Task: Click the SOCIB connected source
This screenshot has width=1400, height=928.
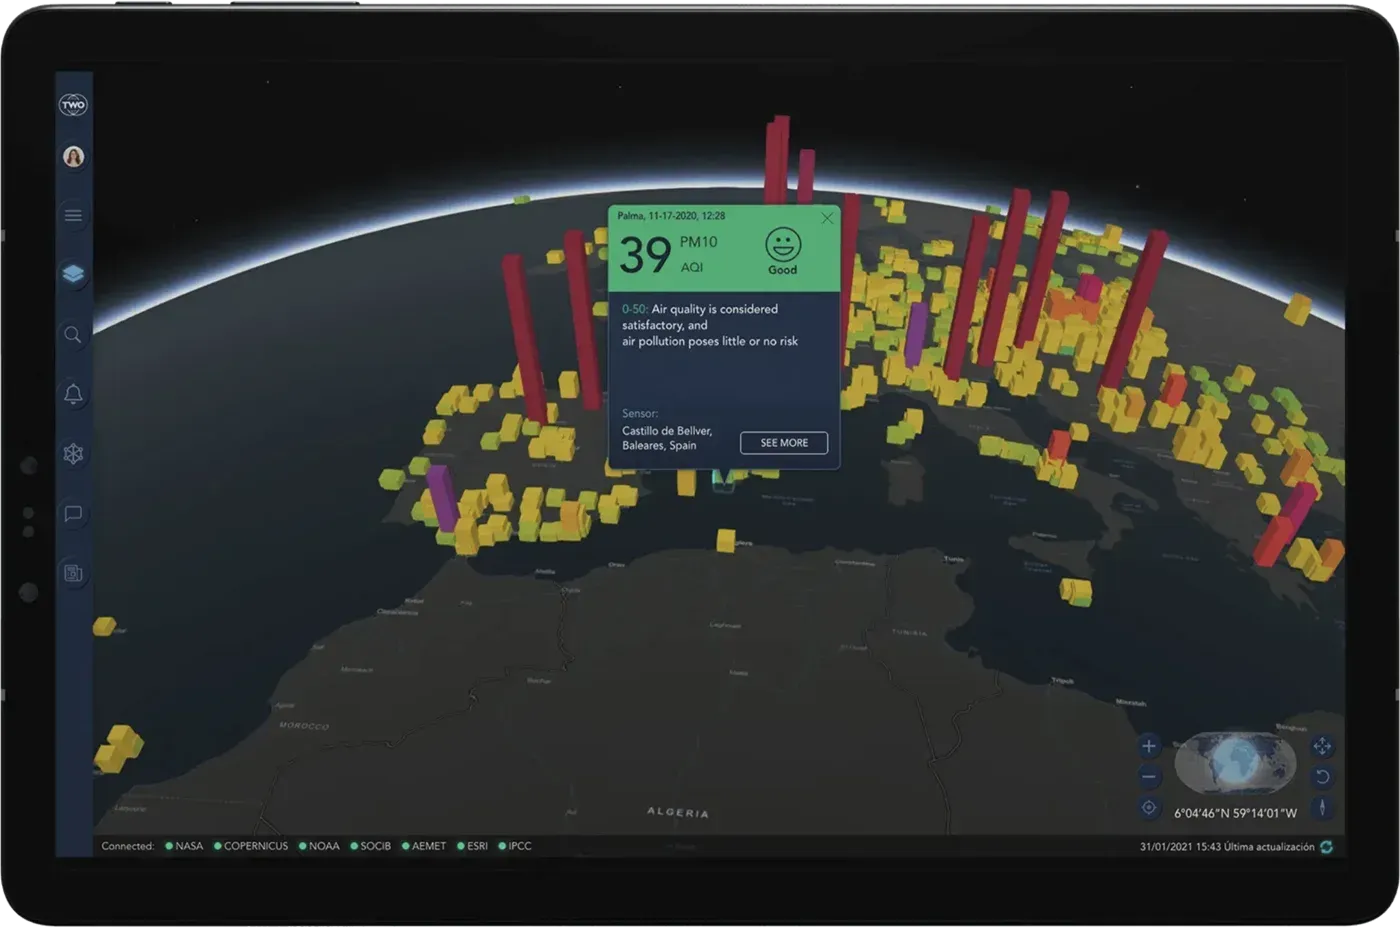Action: [x=370, y=846]
